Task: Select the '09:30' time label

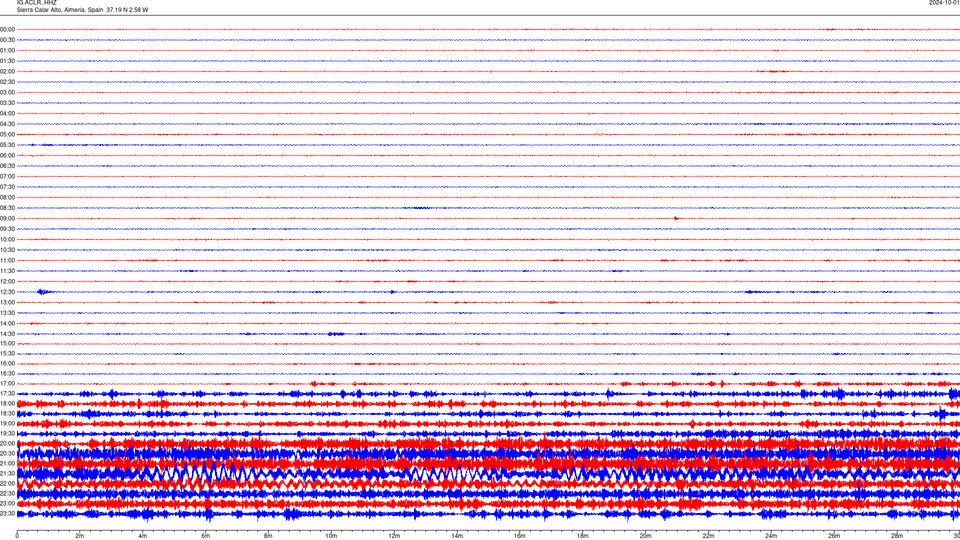Action: [x=7, y=229]
